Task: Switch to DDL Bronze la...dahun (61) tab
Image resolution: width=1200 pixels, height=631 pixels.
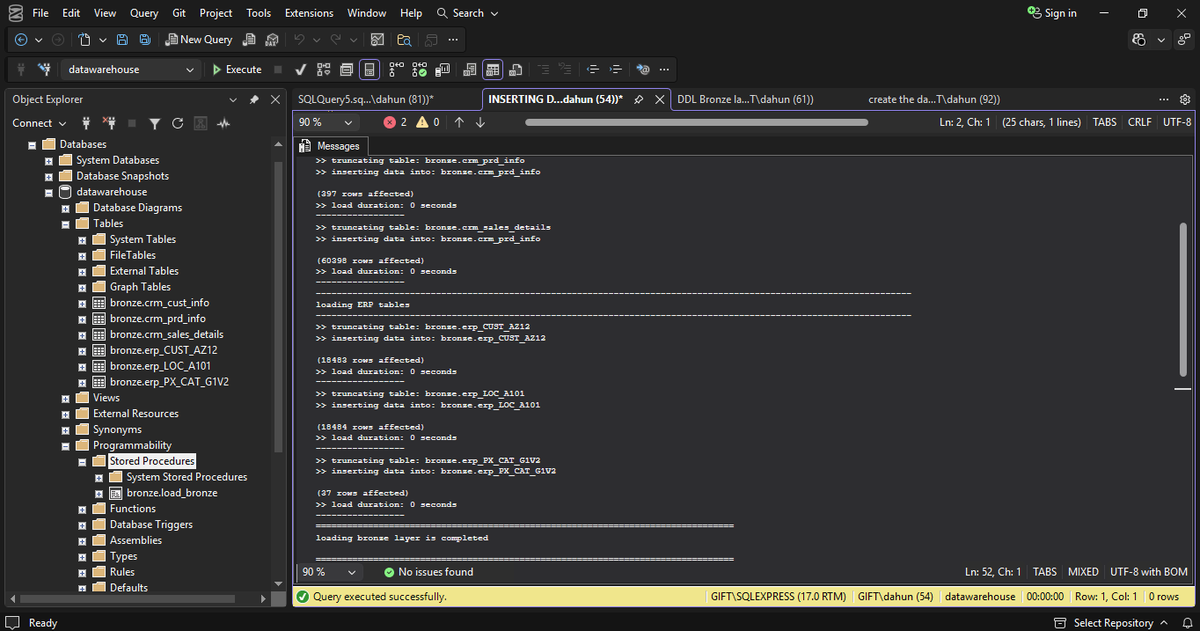Action: (x=745, y=99)
